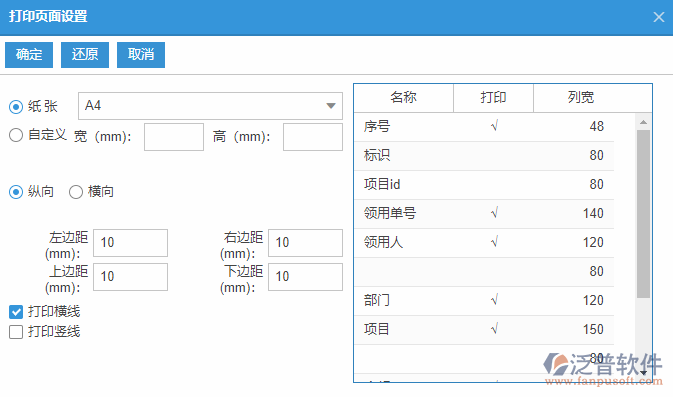Toggle print checkmark for 序号 row
The height and width of the screenshot is (397, 673).
coord(494,126)
